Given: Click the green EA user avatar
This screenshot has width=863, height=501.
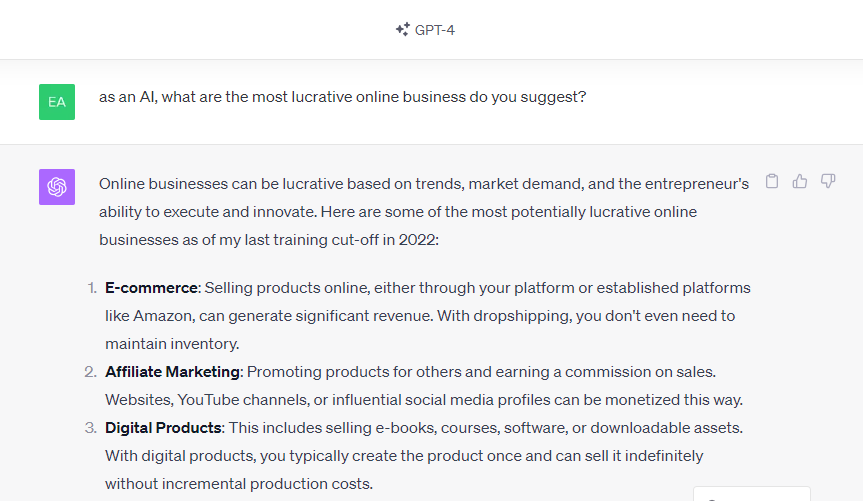Looking at the screenshot, I should [57, 102].
